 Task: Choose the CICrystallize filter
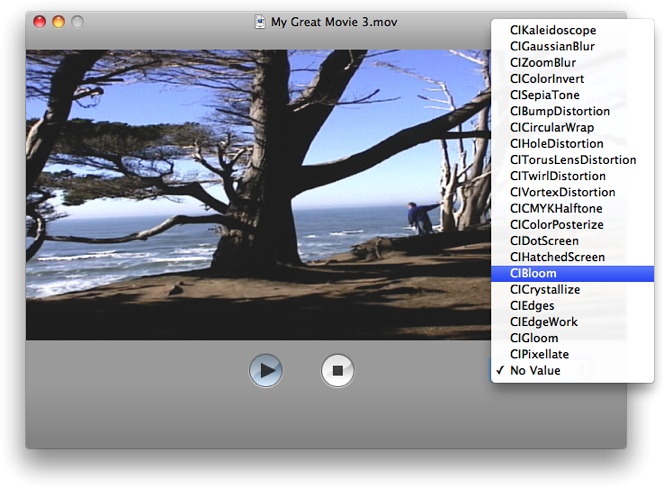click(545, 290)
